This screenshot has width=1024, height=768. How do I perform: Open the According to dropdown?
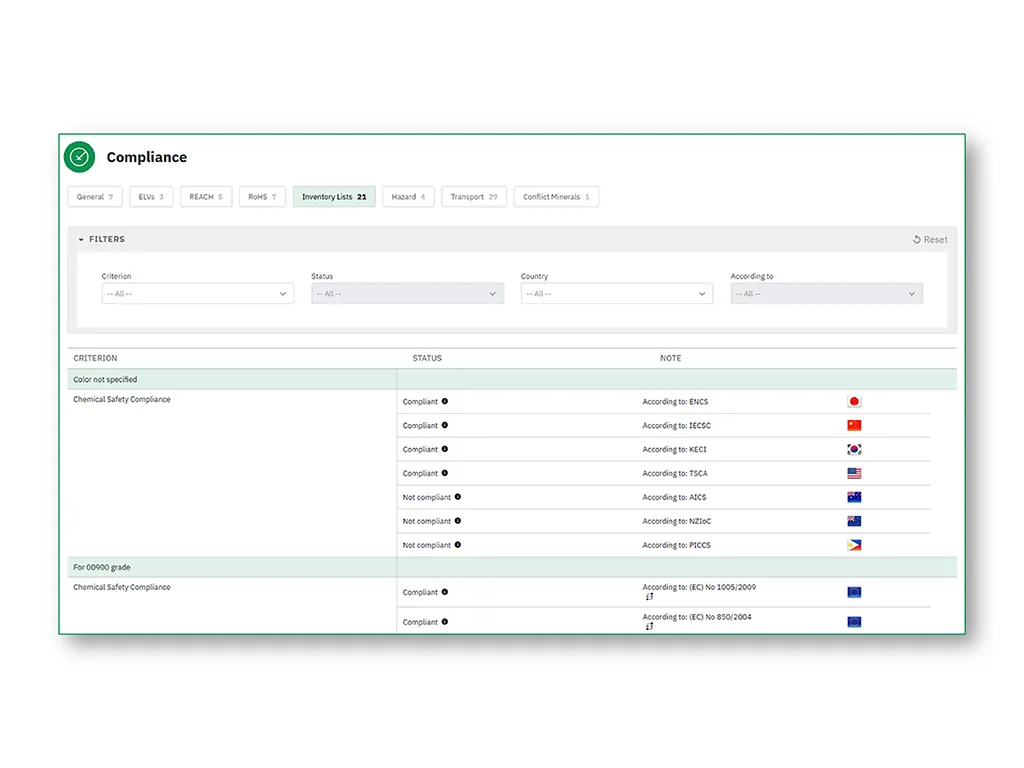tap(826, 294)
